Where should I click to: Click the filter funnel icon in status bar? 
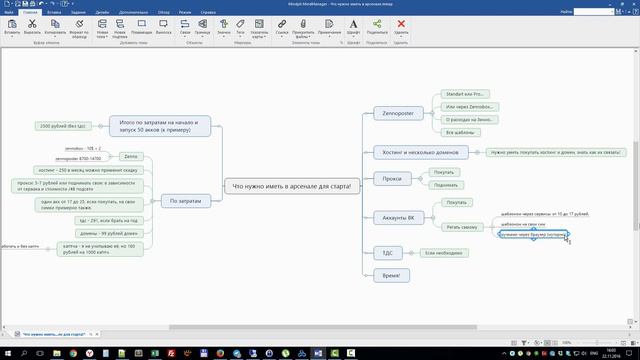pyautogui.click(x=524, y=343)
